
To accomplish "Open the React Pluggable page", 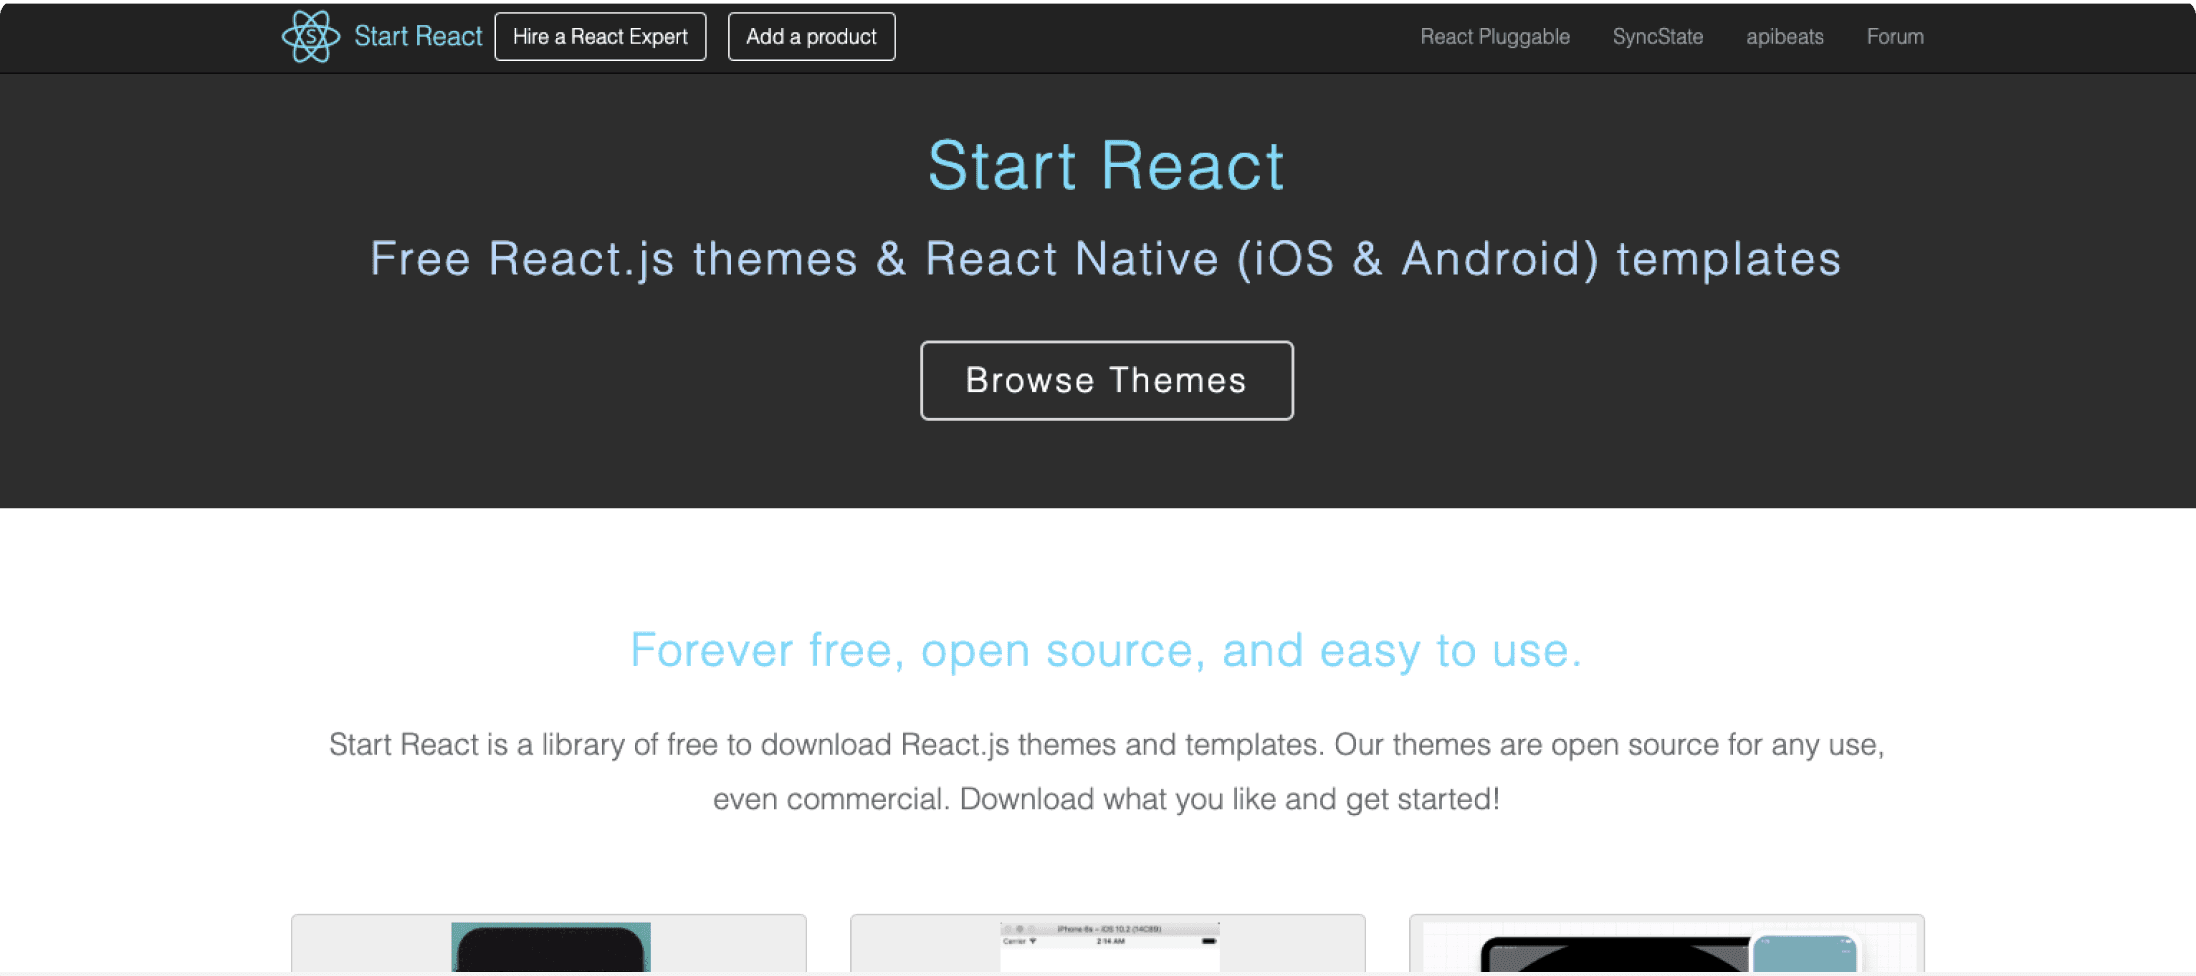I will coord(1494,37).
